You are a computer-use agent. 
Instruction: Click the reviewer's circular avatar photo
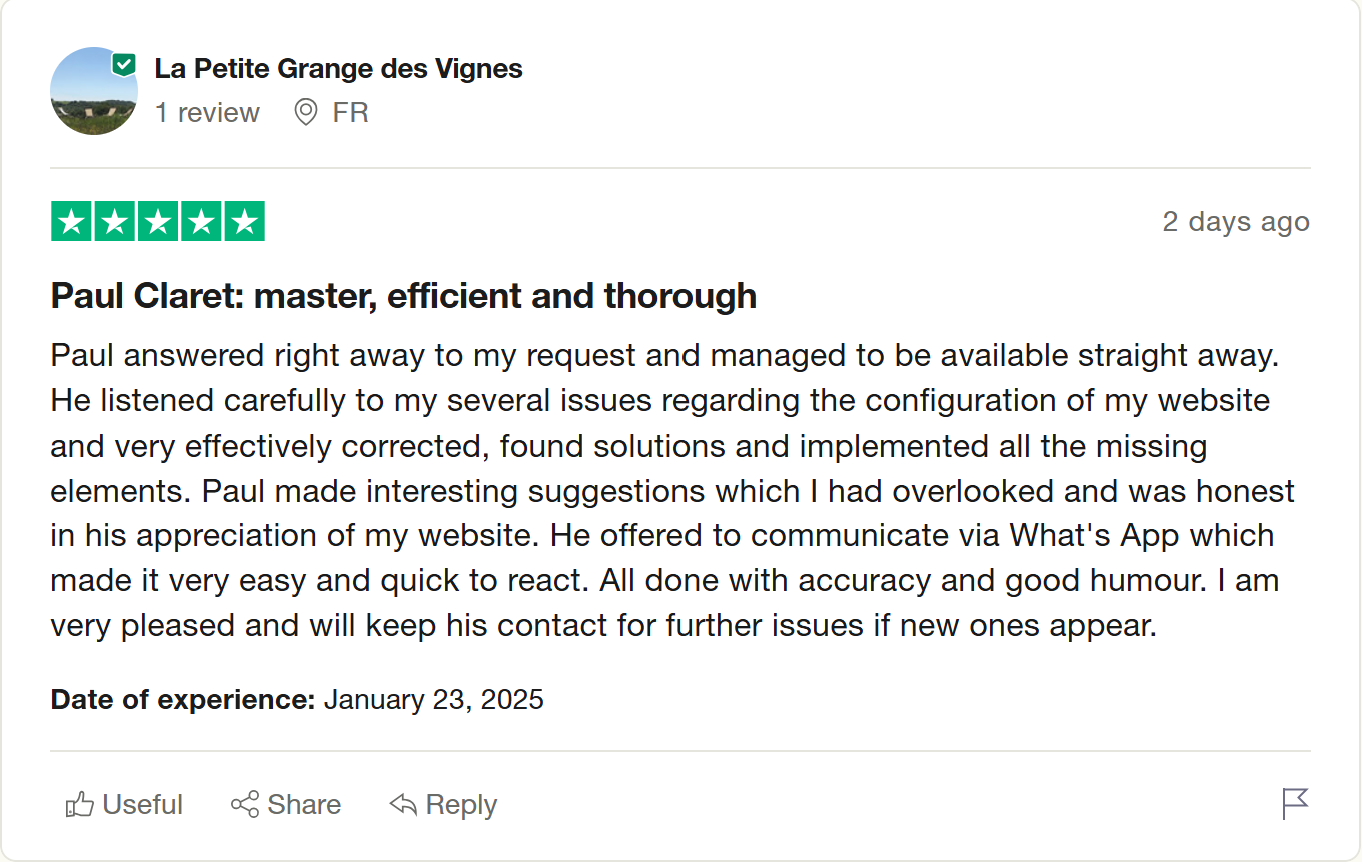point(93,91)
